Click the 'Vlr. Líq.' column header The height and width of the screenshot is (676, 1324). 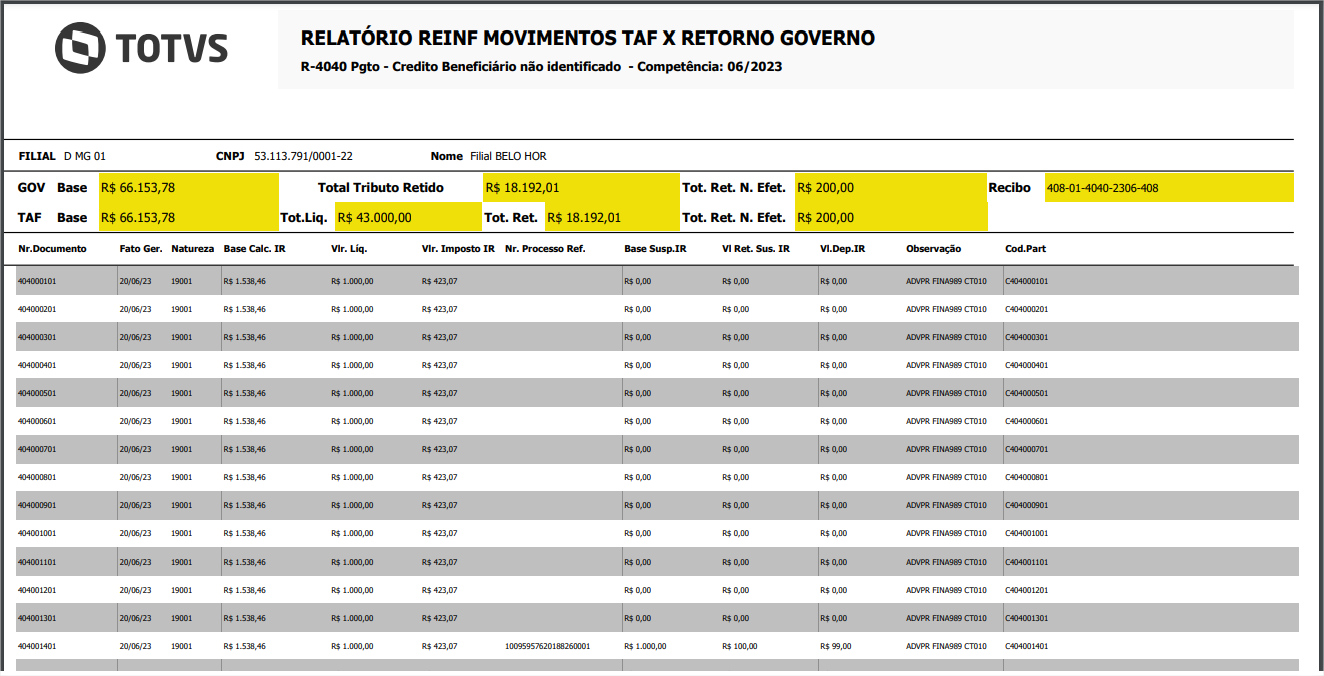[x=350, y=249]
